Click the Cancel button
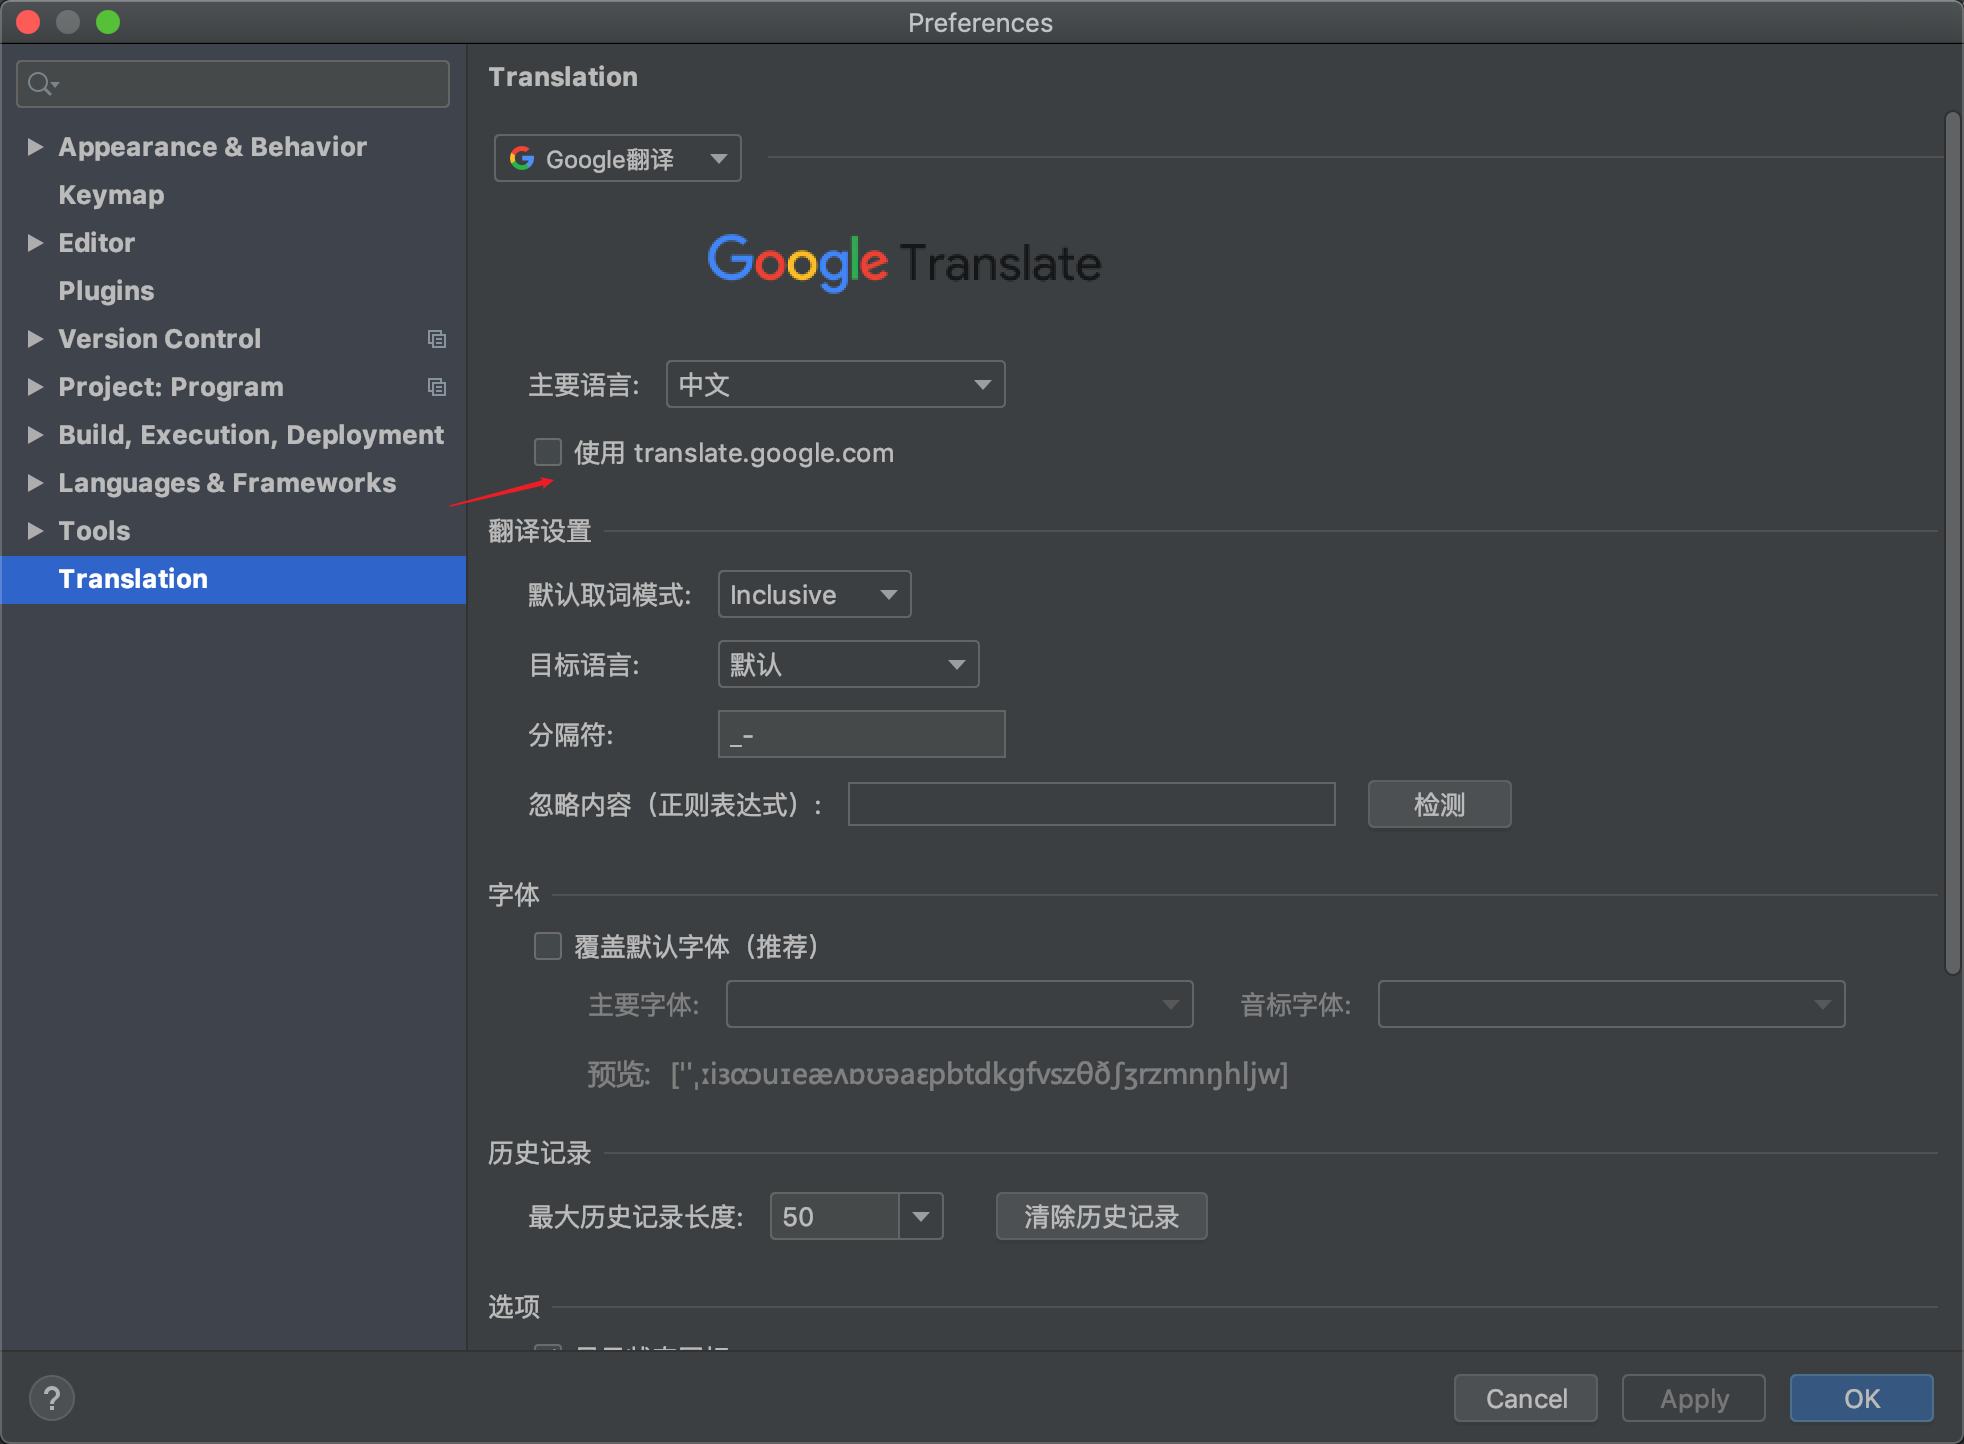 coord(1526,1398)
